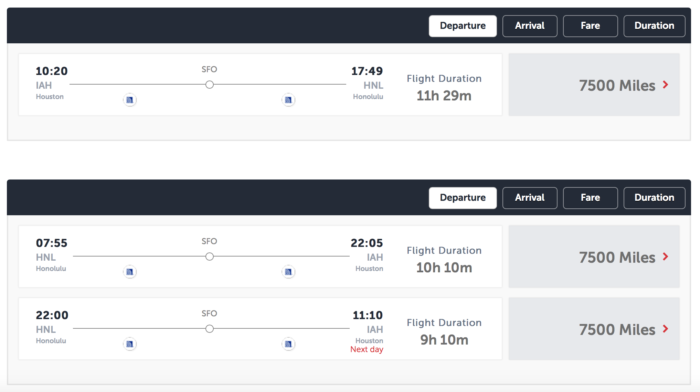Click first airline icon on 07:55 HNL flight
The width and height of the screenshot is (700, 392).
click(x=129, y=271)
